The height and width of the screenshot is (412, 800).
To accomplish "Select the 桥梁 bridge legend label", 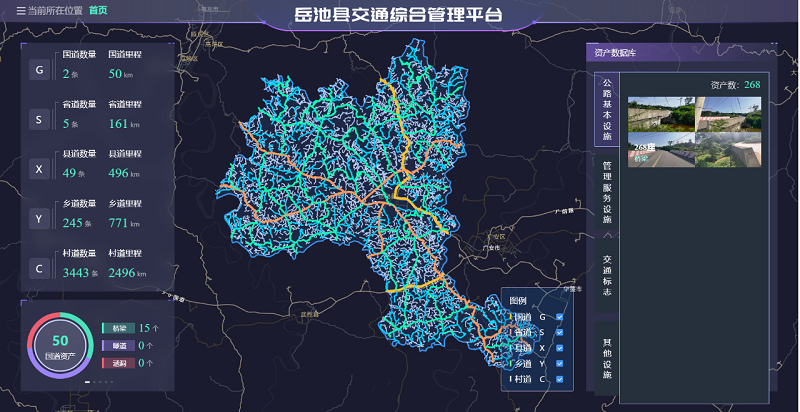I will coord(118,328).
